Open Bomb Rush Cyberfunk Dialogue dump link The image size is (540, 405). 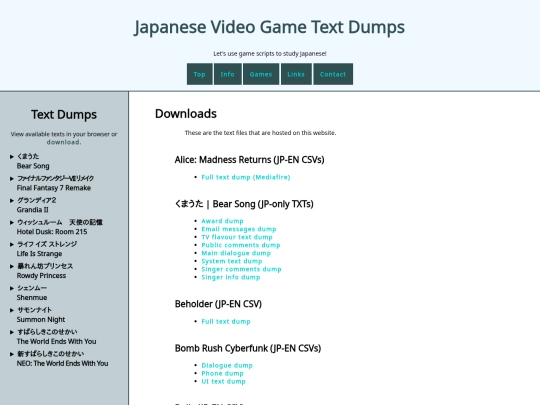pyautogui.click(x=227, y=365)
